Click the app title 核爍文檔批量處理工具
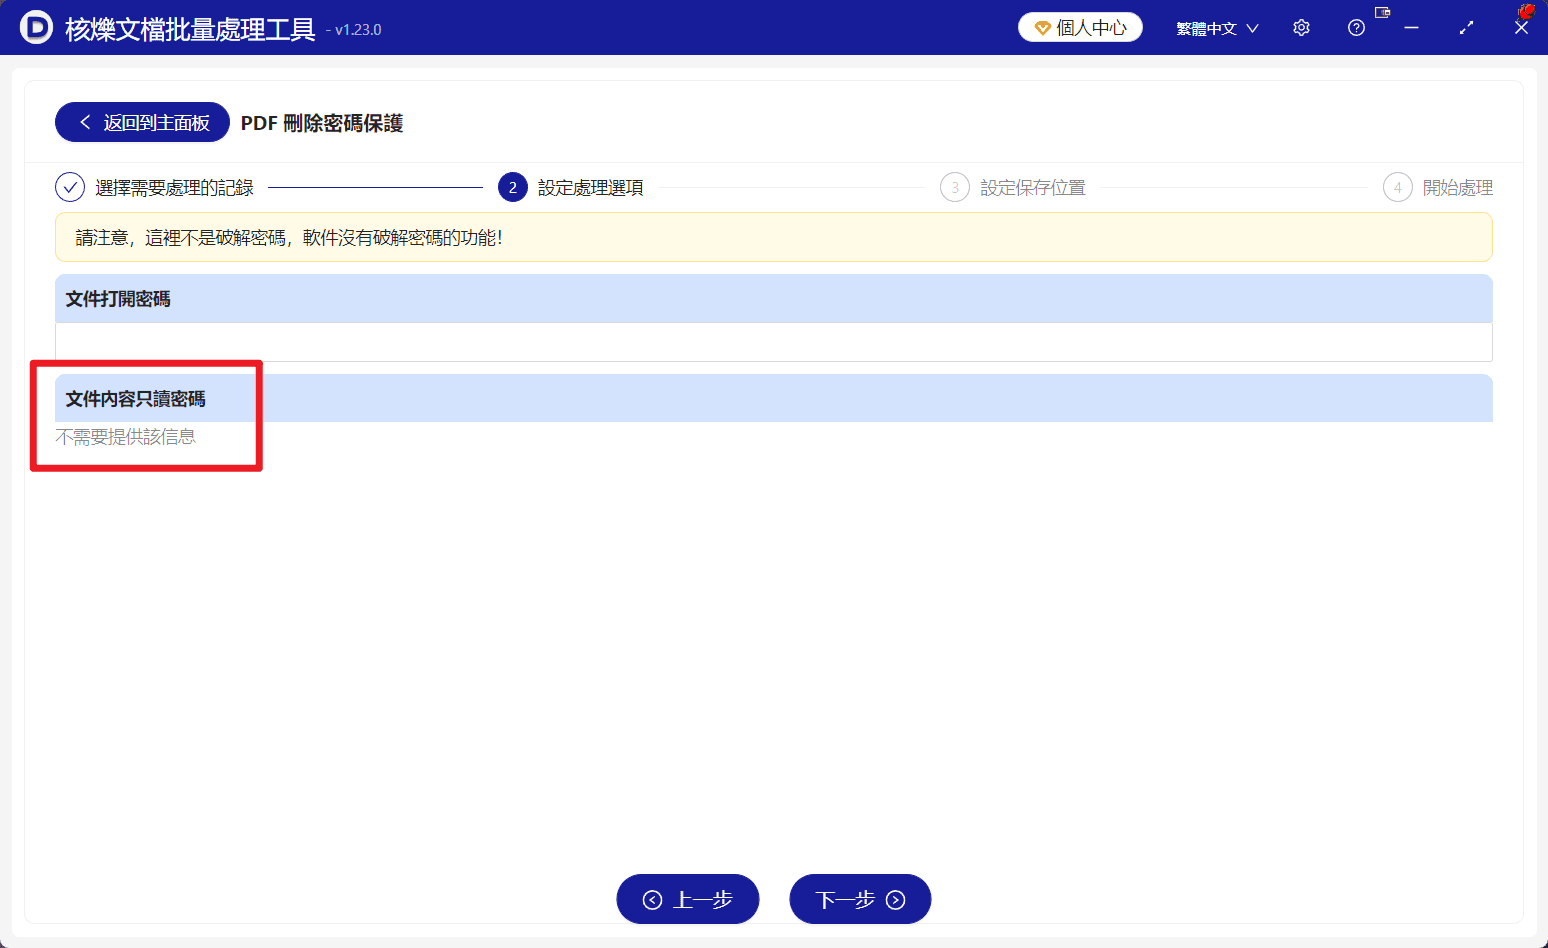The image size is (1548, 948). [x=190, y=29]
